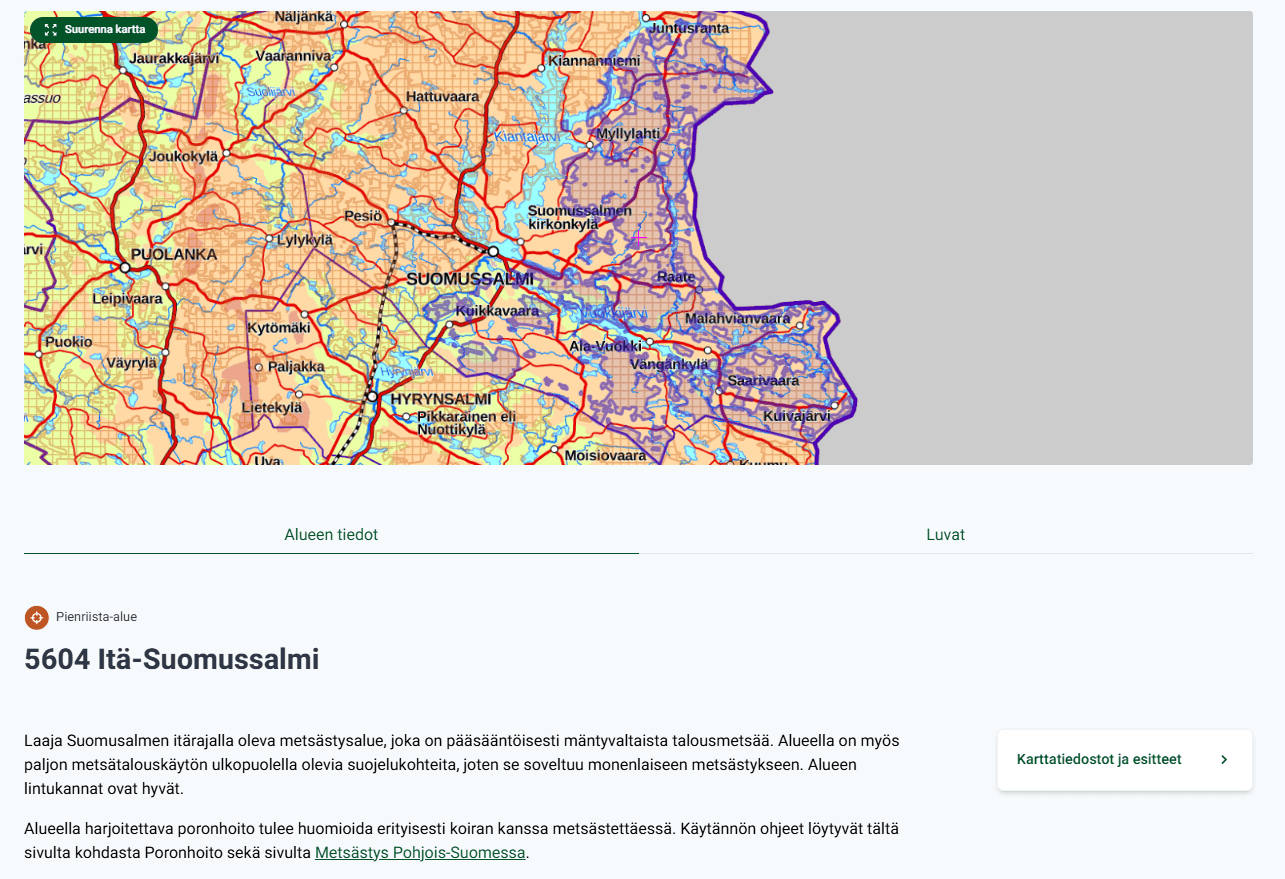Click the Näljänkä place name on the map
This screenshot has height=879, width=1285.
[302, 17]
